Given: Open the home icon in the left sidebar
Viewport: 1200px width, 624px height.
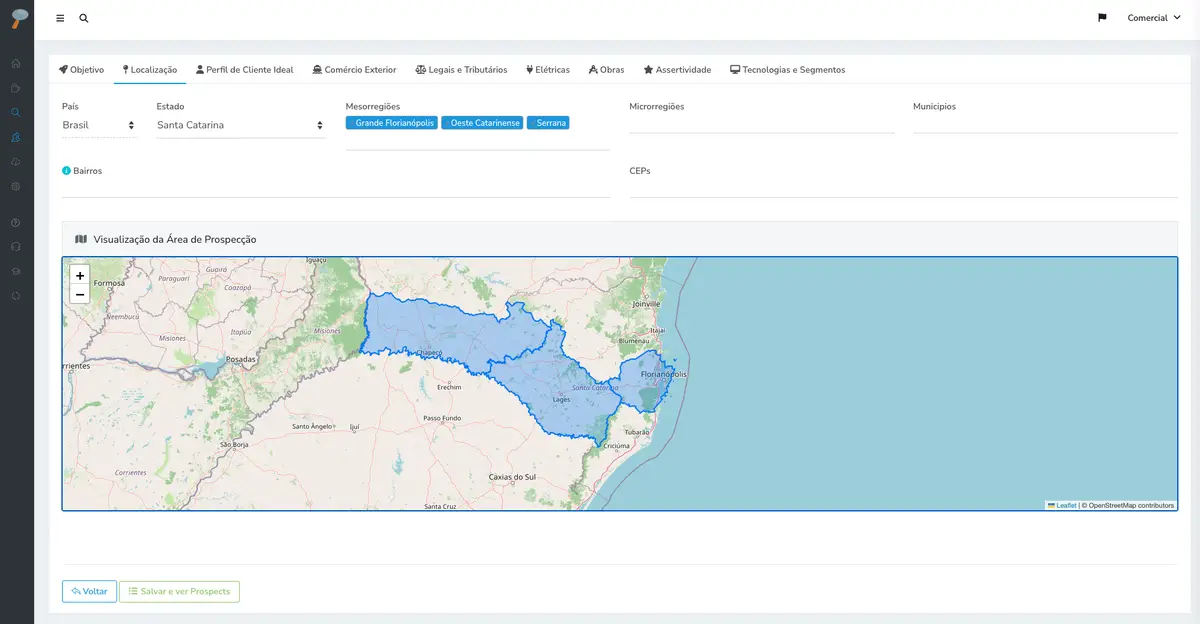Looking at the screenshot, I should pos(16,63).
